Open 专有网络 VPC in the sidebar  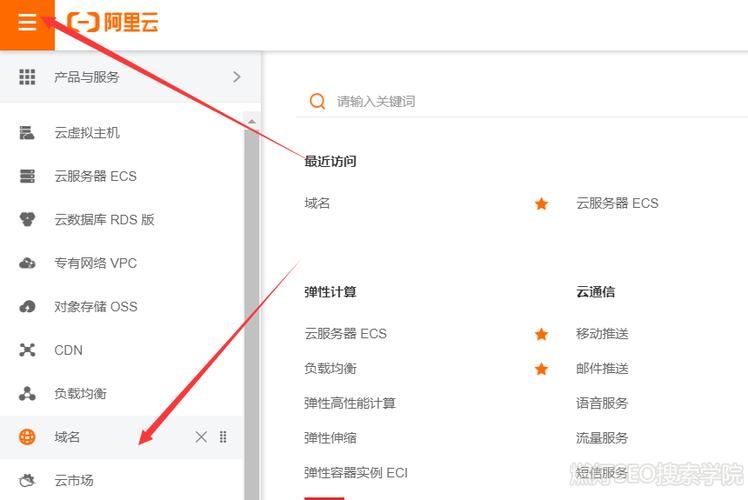95,263
